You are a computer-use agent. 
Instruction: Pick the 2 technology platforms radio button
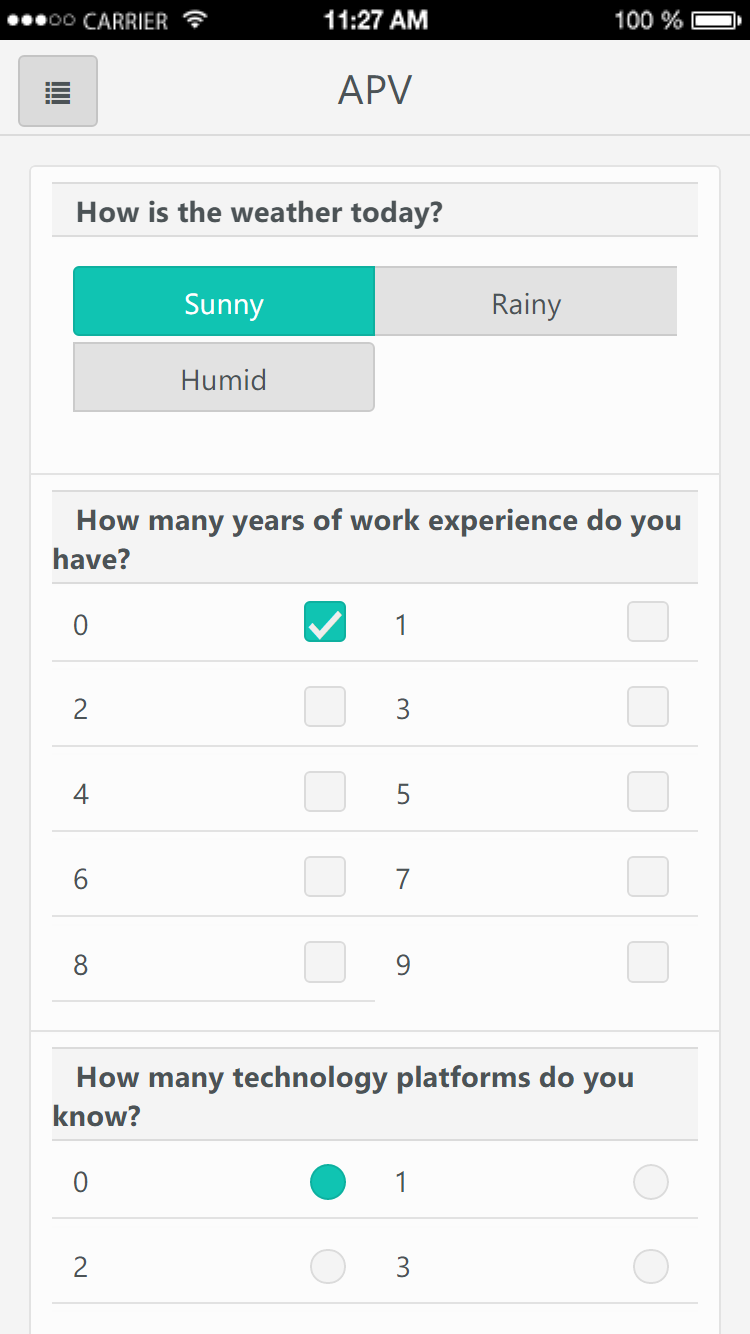coord(328,1267)
